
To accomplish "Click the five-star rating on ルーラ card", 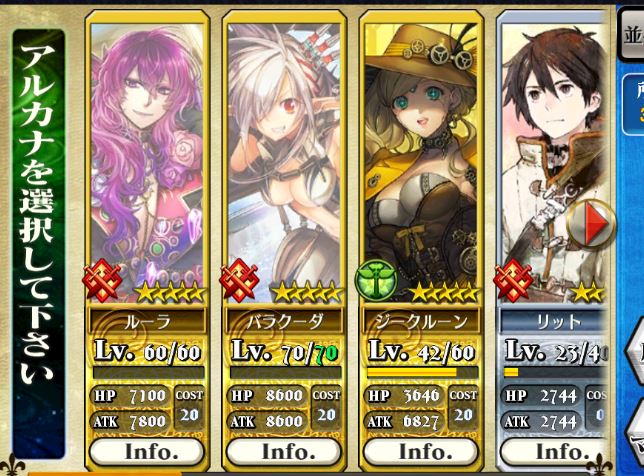I will coord(169,294).
